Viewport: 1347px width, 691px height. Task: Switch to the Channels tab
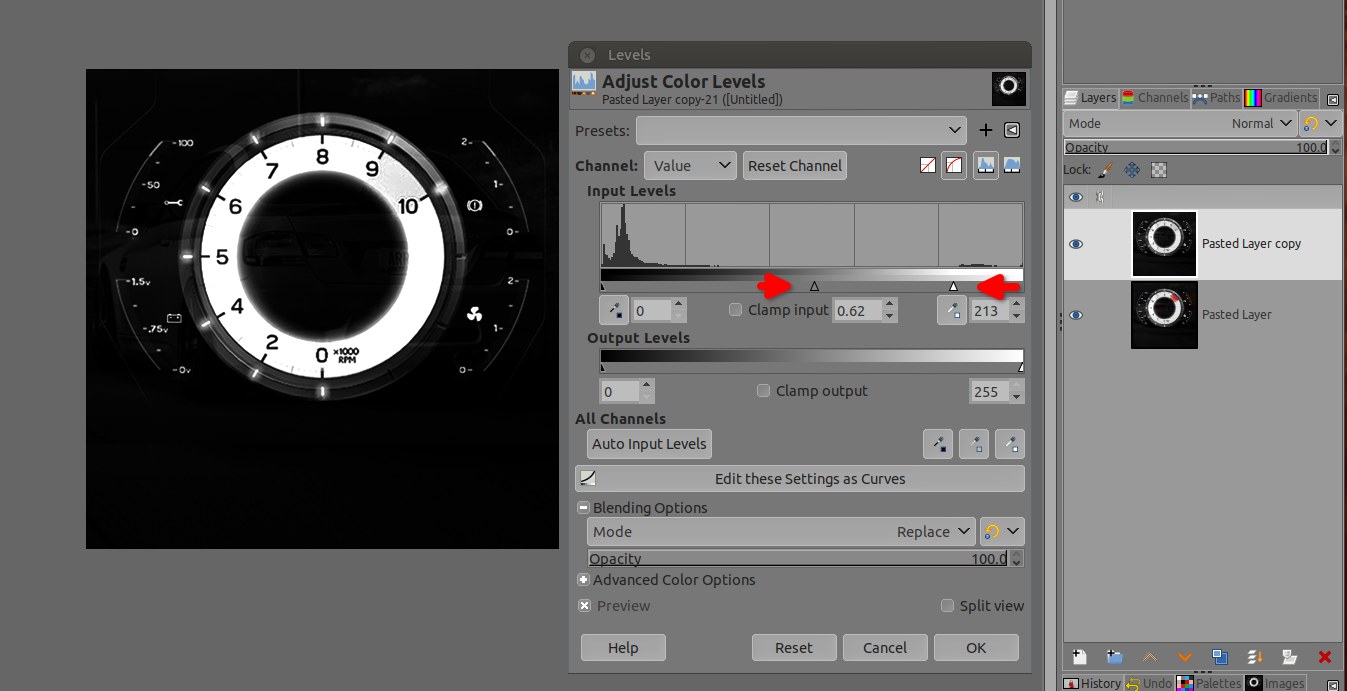pyautogui.click(x=1154, y=98)
